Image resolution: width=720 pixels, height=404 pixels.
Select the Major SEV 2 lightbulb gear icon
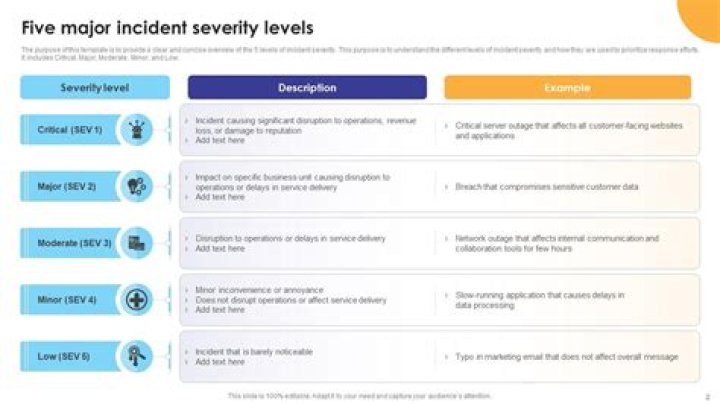click(x=136, y=186)
